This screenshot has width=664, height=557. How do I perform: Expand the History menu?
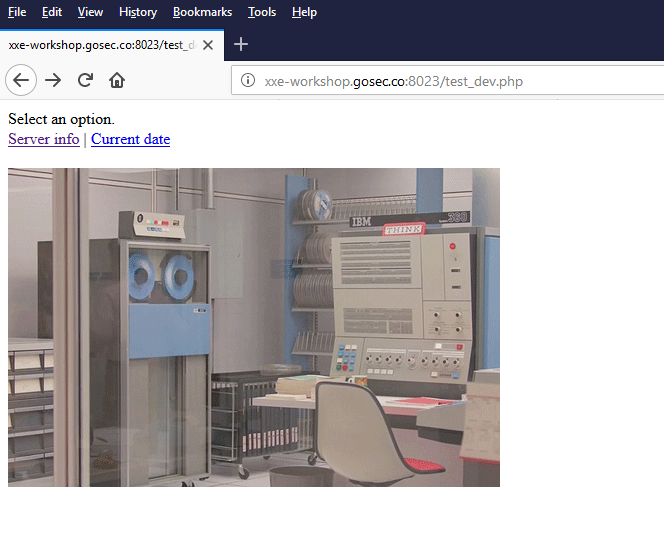[x=137, y=12]
